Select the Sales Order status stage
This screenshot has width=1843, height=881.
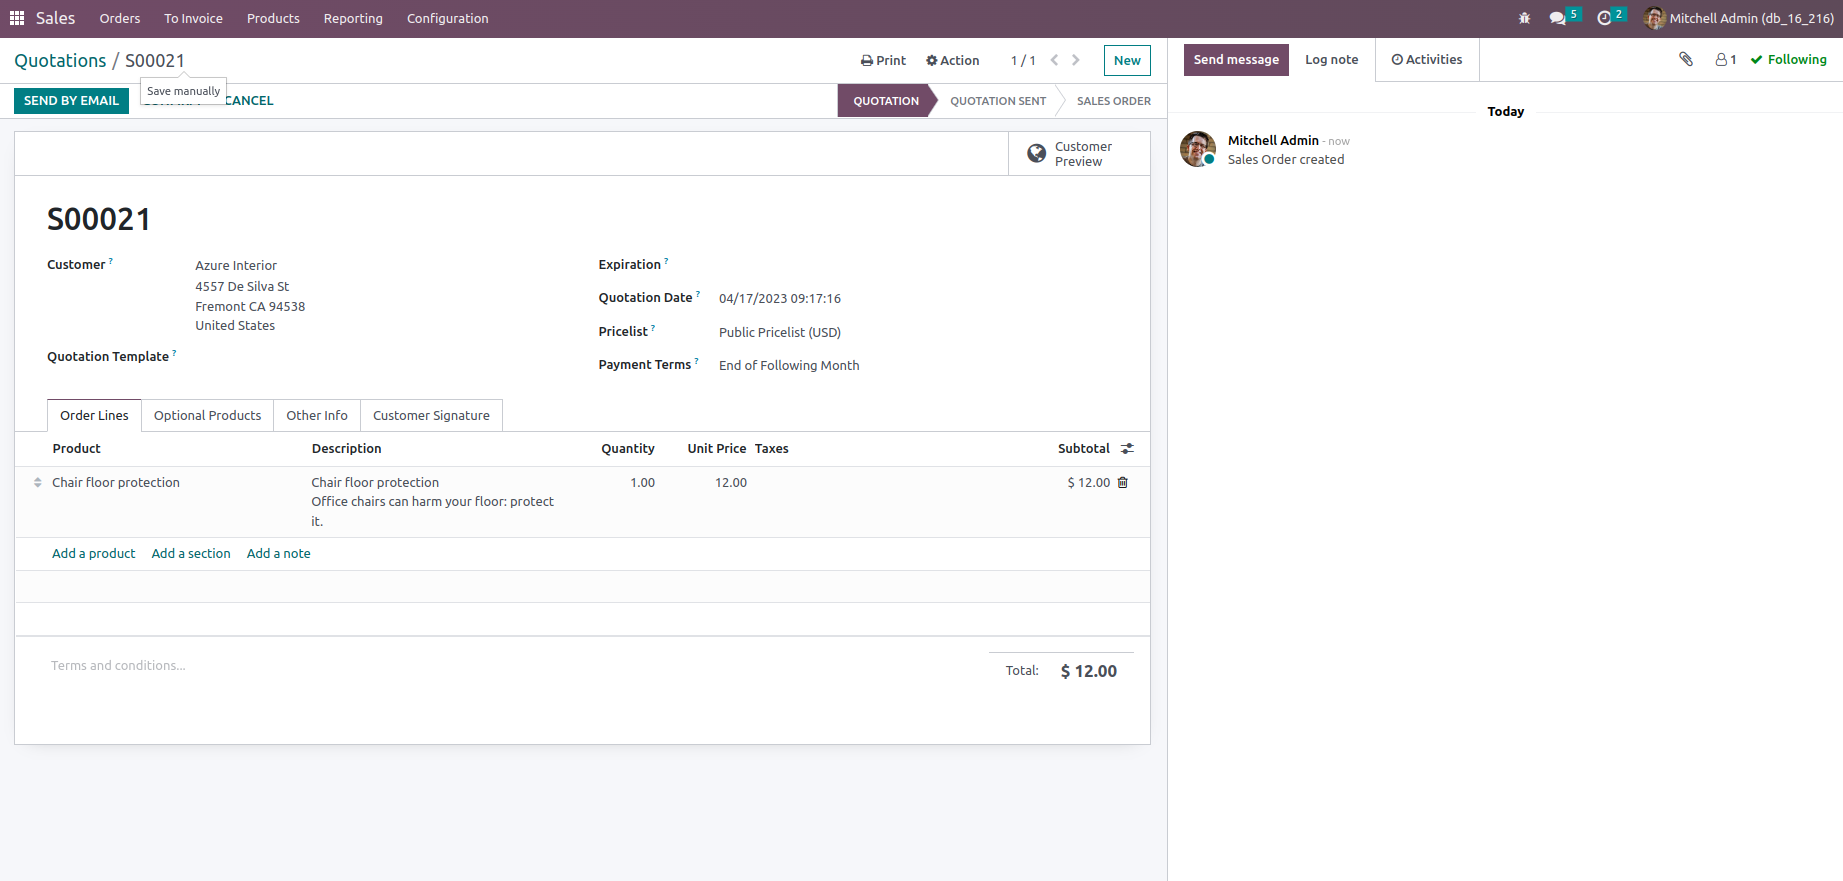coord(1113,101)
